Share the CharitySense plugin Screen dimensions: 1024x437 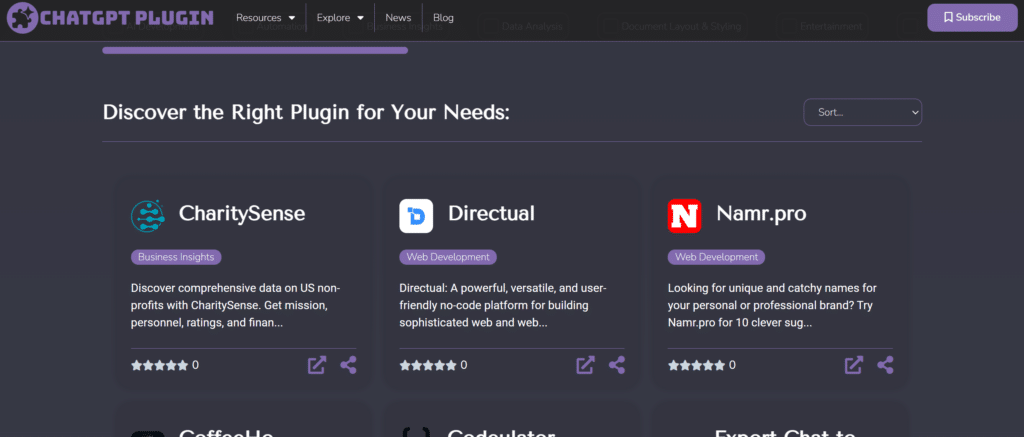349,365
